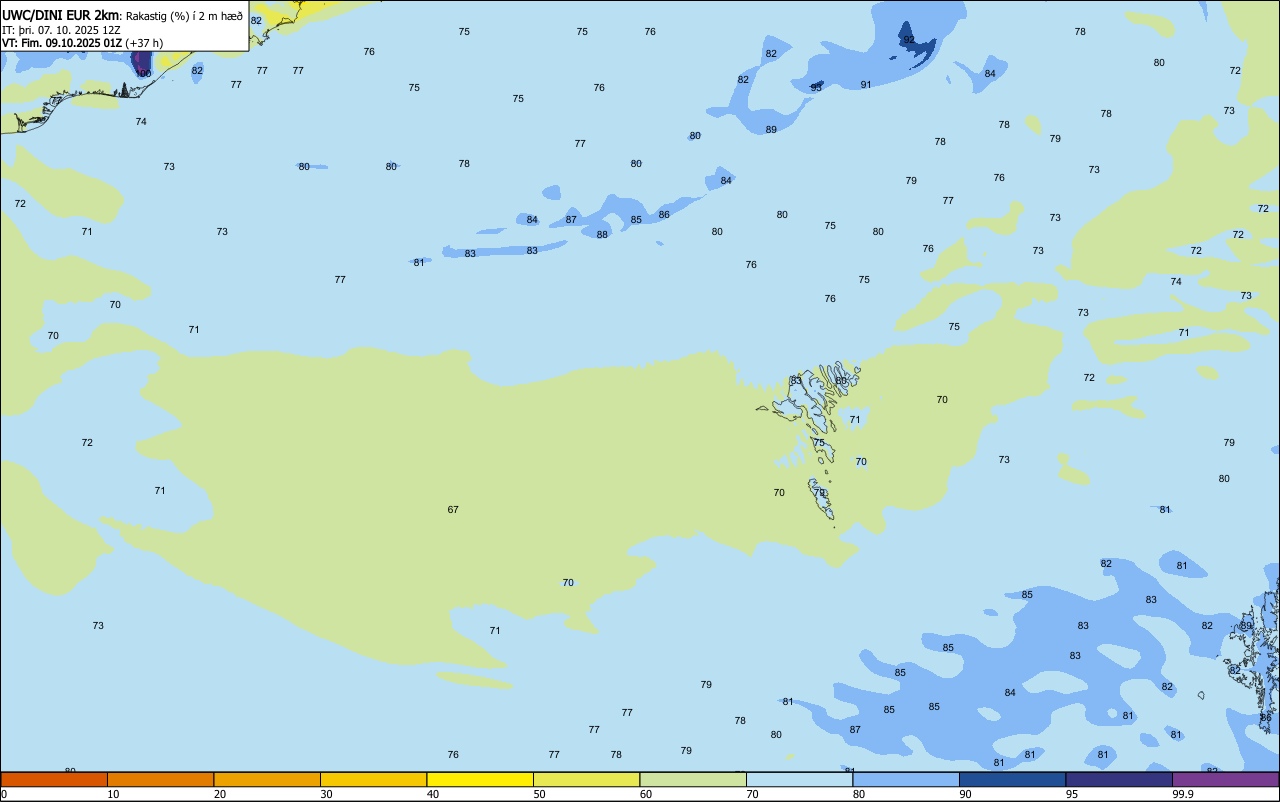Click the light blue 70–80 legend swatch
The image size is (1280, 802).
799,779
